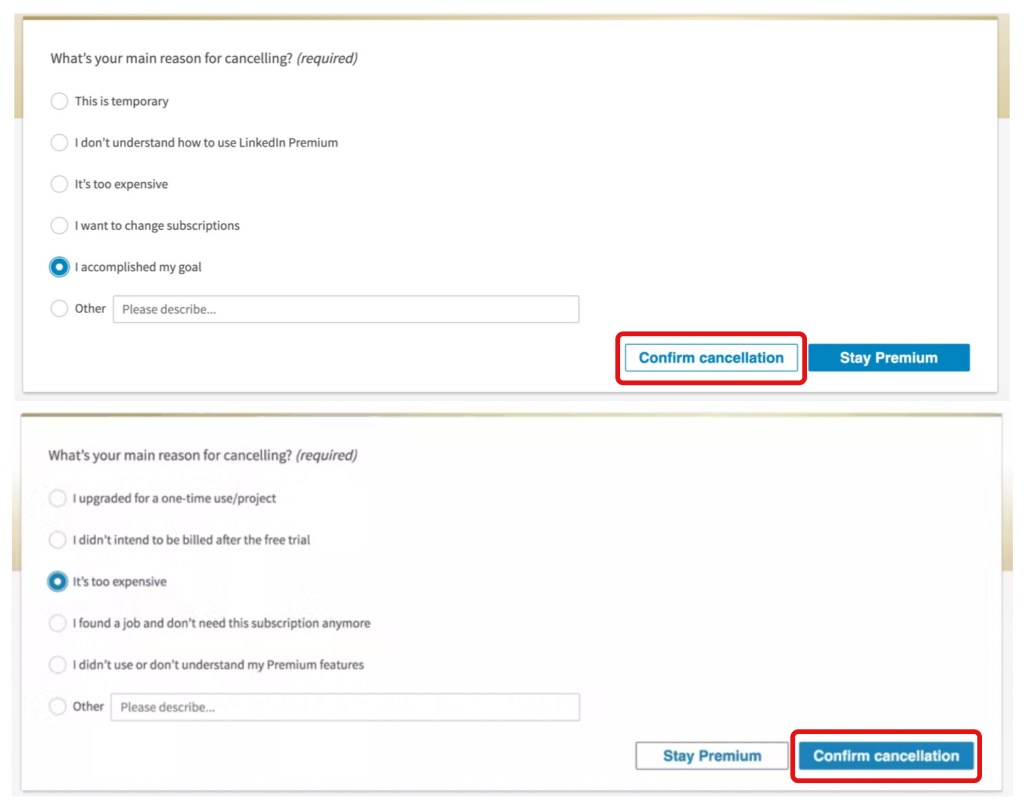
Task: Choose "I didn't intend to be billed after the free trial"
Action: tap(57, 540)
